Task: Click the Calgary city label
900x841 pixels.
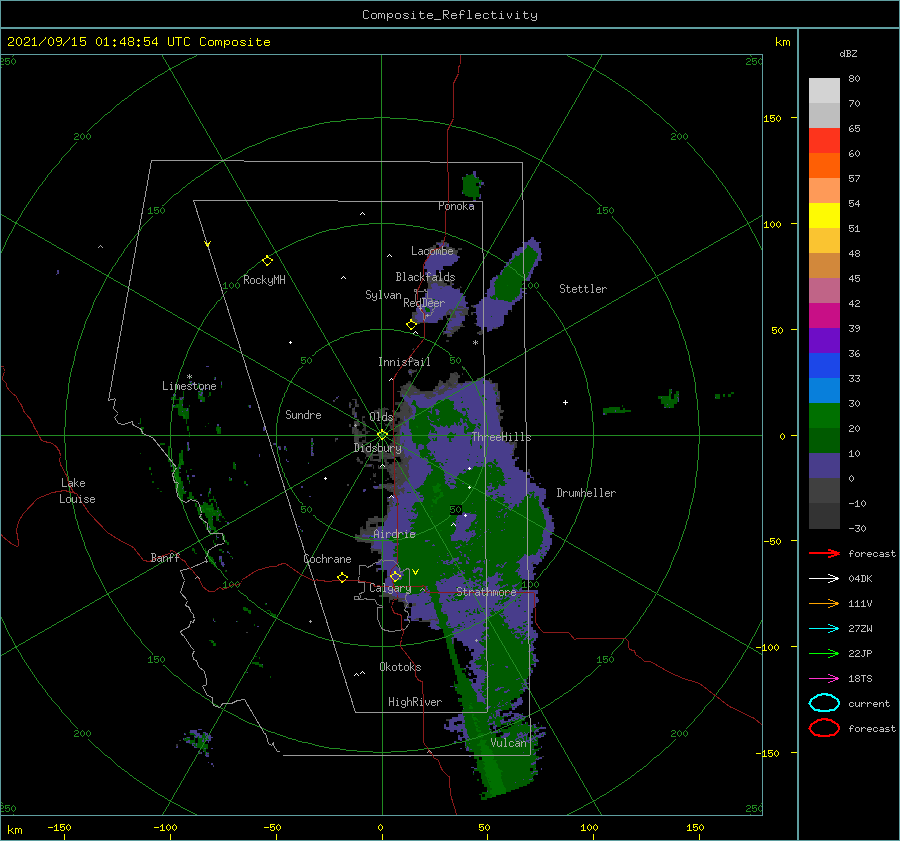Action: click(x=390, y=588)
